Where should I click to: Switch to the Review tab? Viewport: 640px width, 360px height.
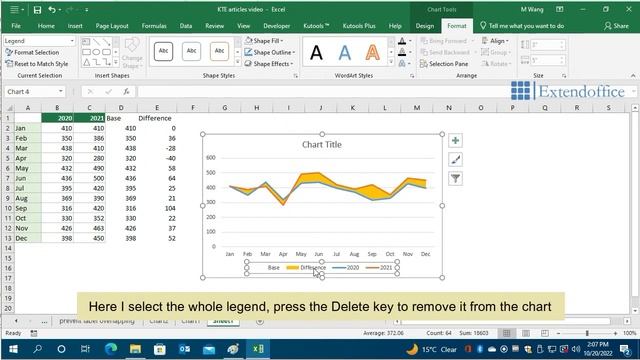(214, 26)
